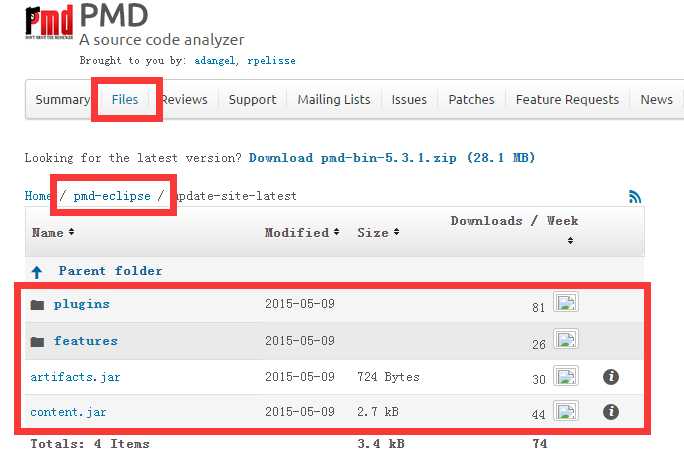The width and height of the screenshot is (684, 470).
Task: Click the 44 downloads value for content.jar
Action: [x=539, y=415]
